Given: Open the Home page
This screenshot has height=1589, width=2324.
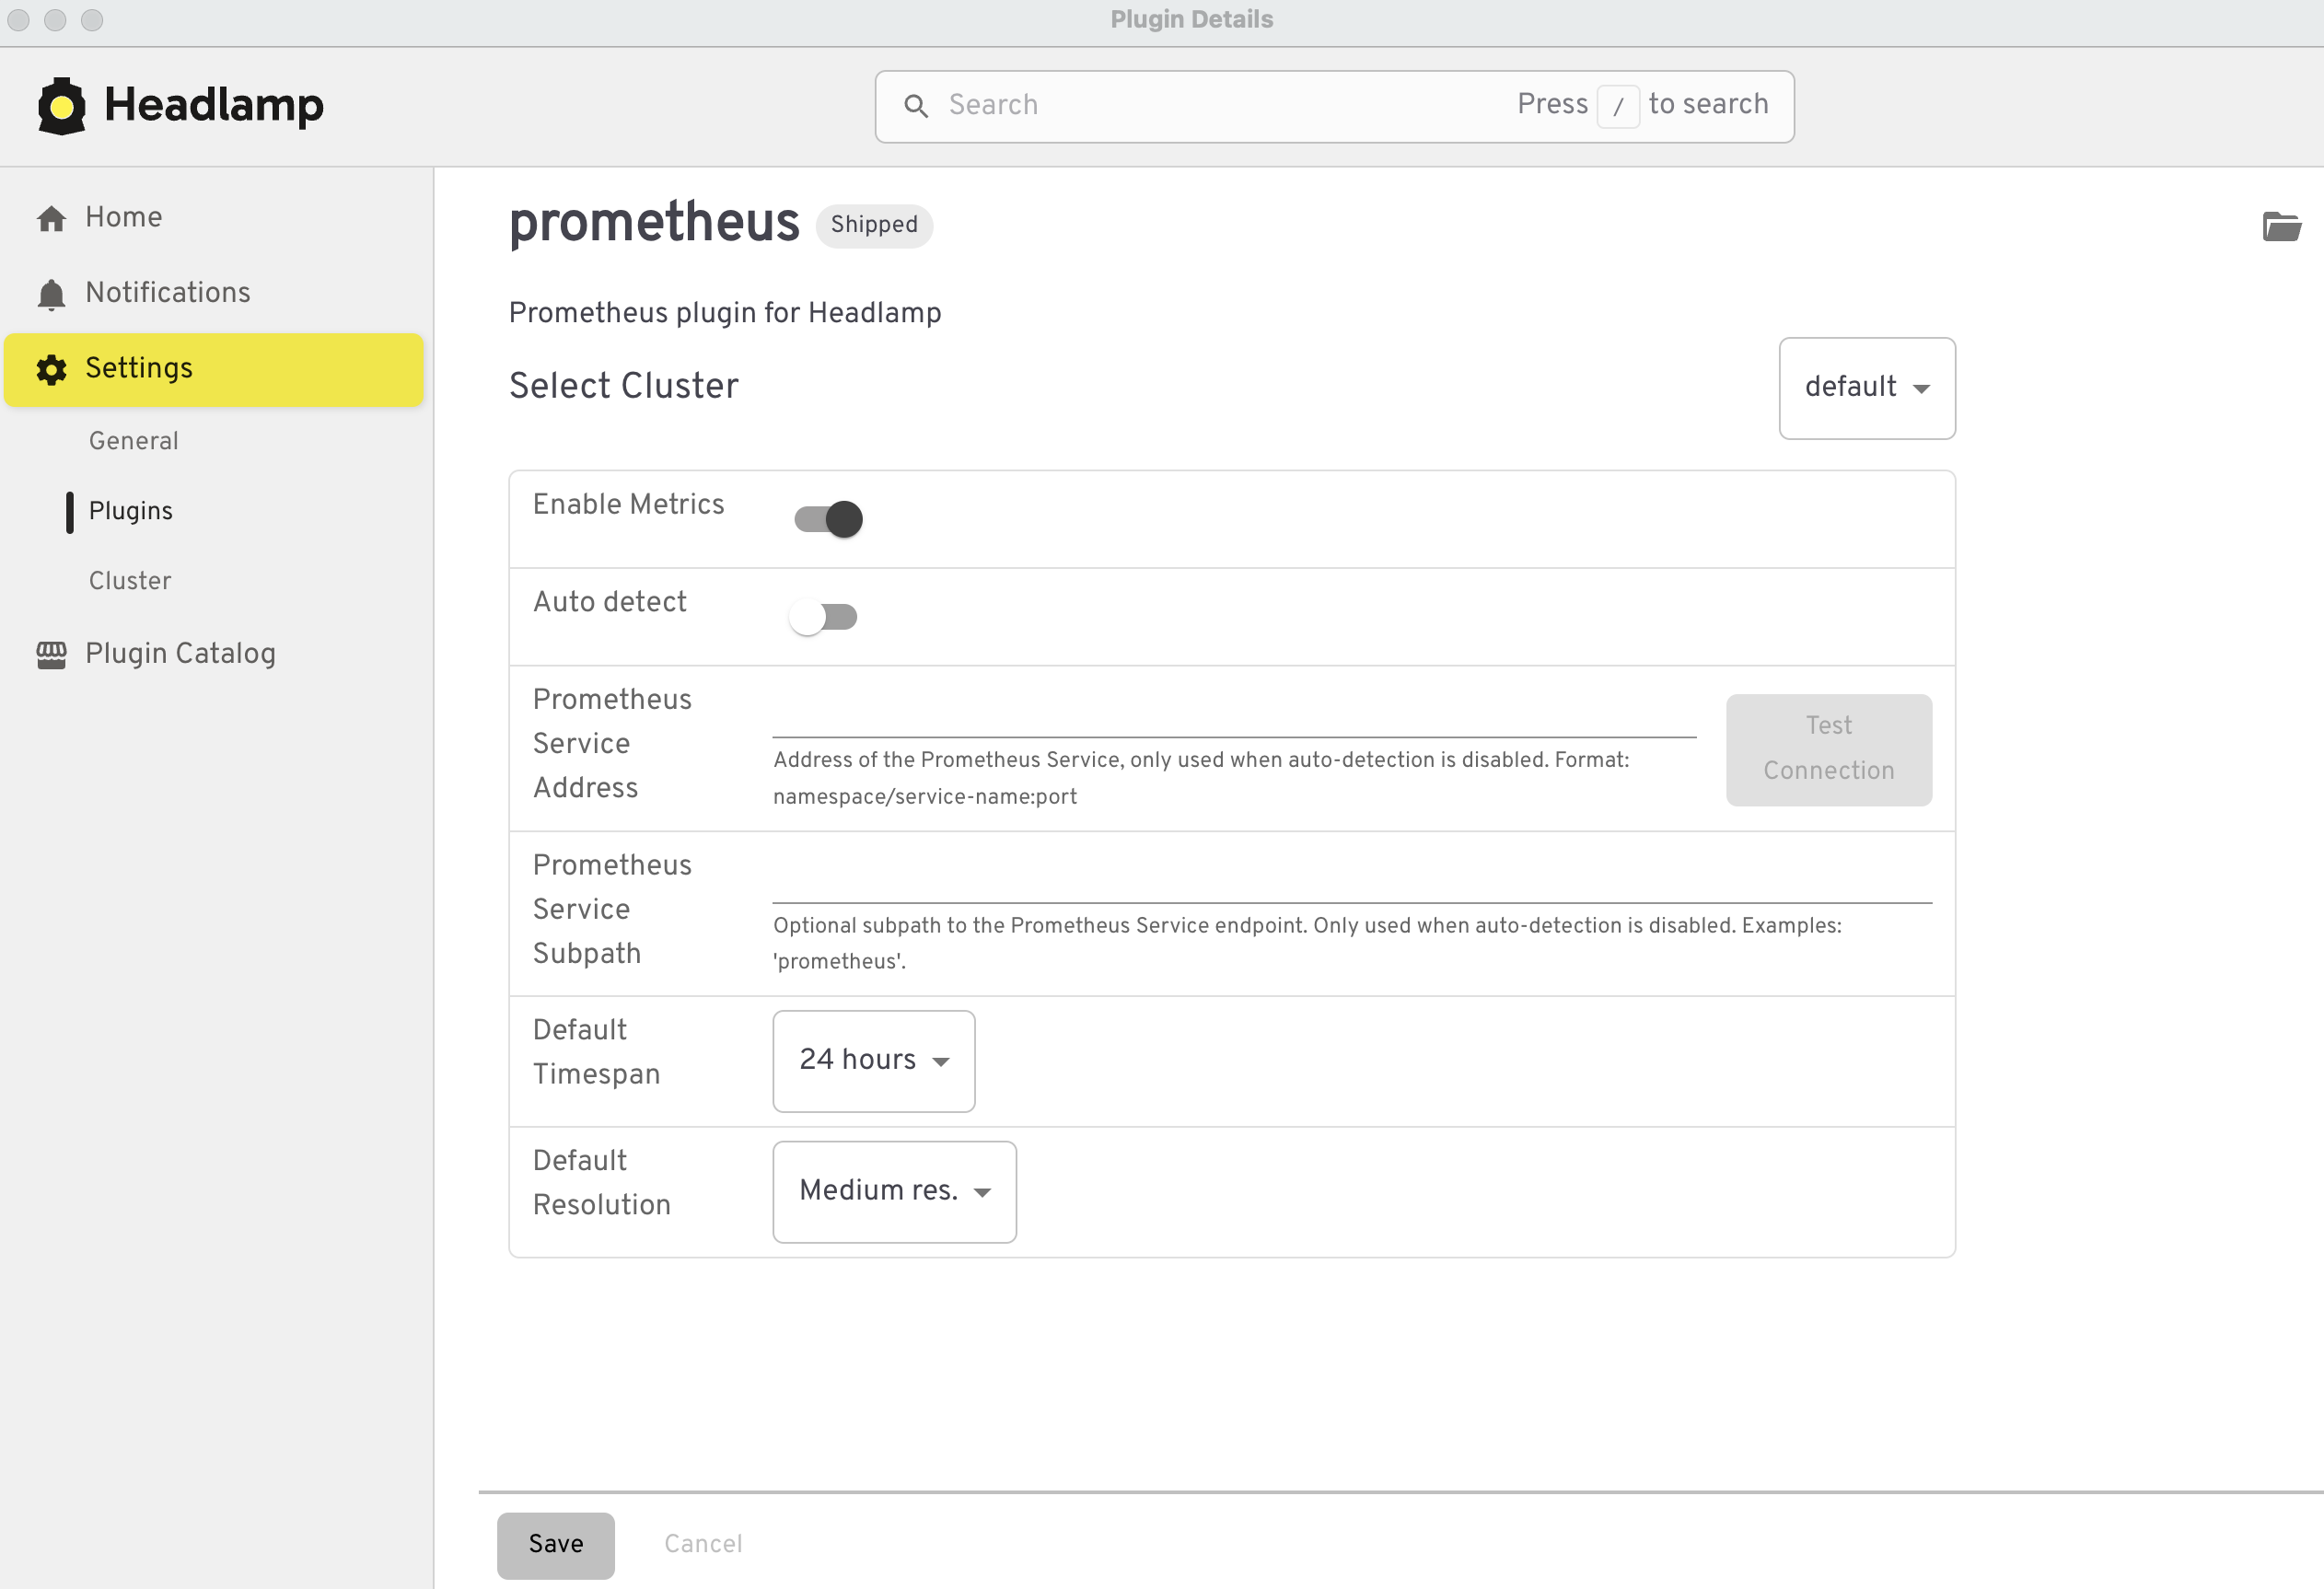Looking at the screenshot, I should (x=122, y=216).
